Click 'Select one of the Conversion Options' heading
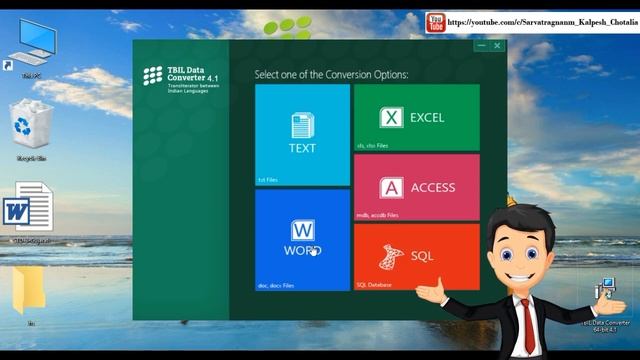The width and height of the screenshot is (640, 360). (331, 75)
